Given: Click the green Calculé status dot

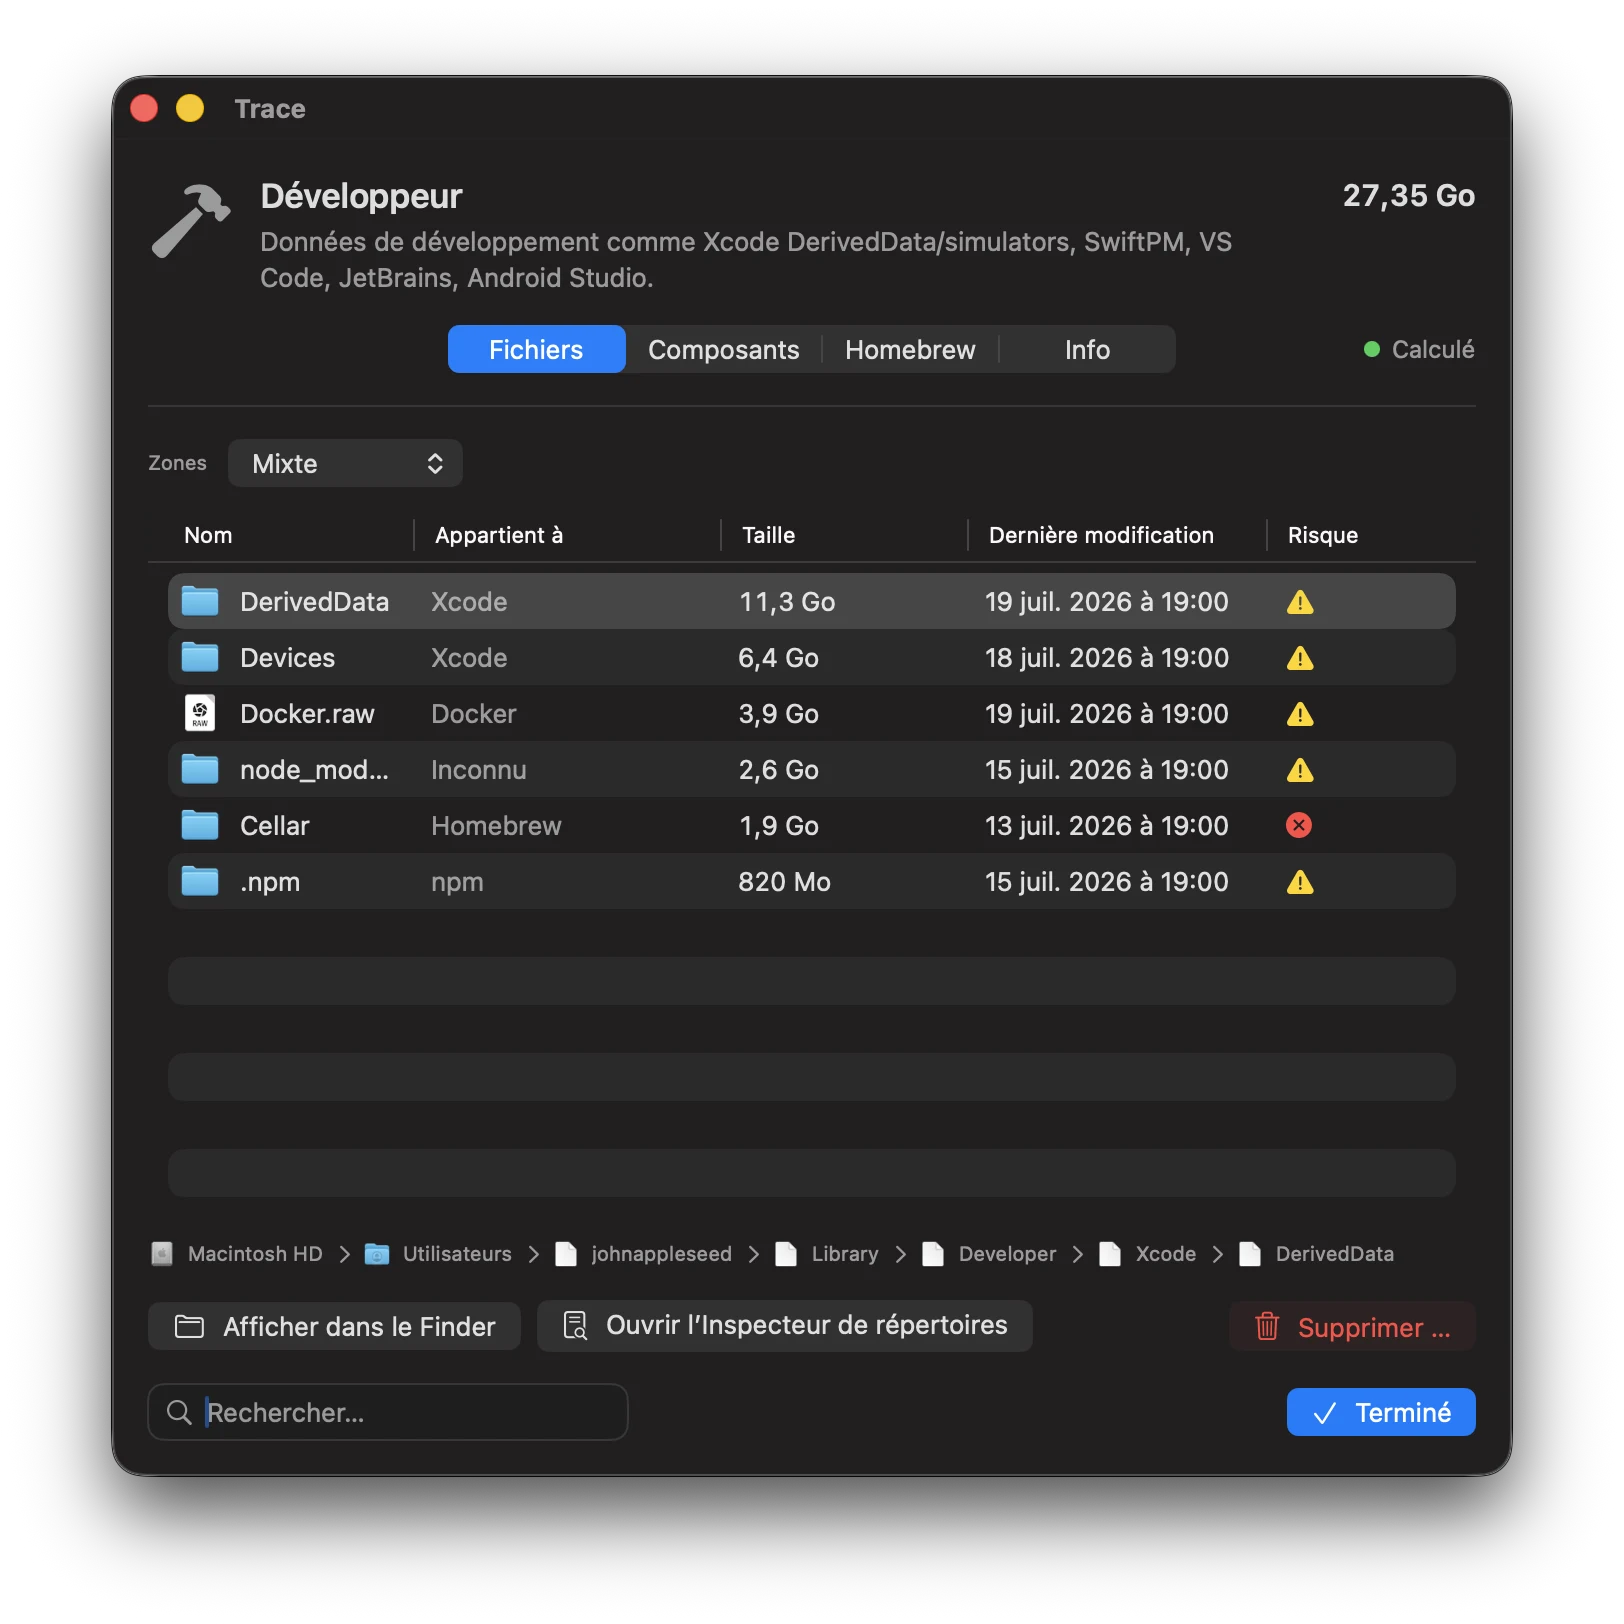Looking at the screenshot, I should pos(1372,349).
